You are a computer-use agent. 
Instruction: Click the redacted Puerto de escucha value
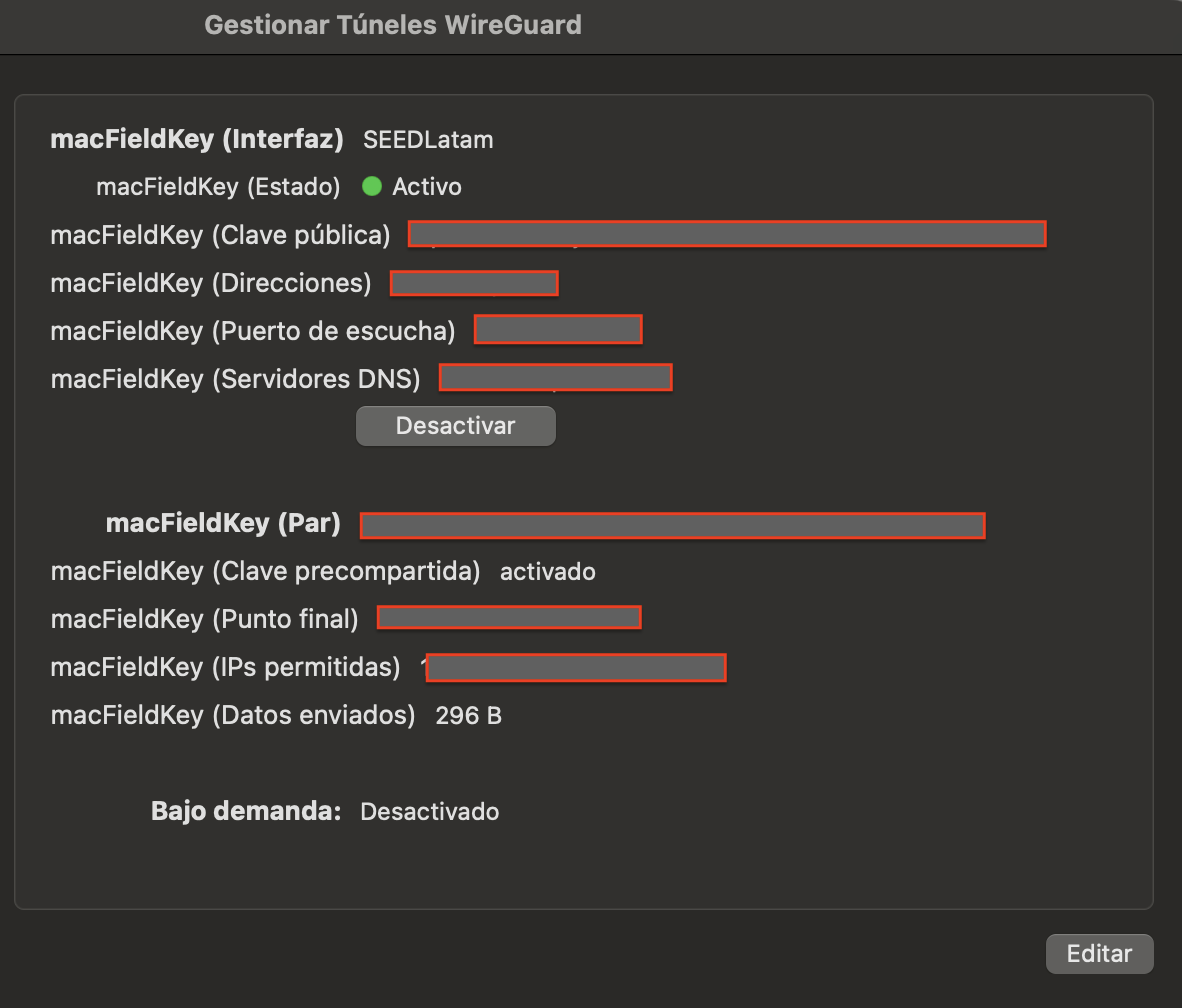tap(558, 329)
